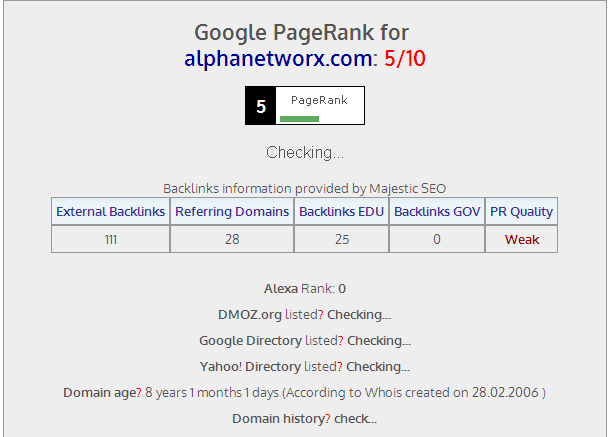The image size is (616, 437).
Task: Click the Google PageRank for heading
Action: (302, 33)
